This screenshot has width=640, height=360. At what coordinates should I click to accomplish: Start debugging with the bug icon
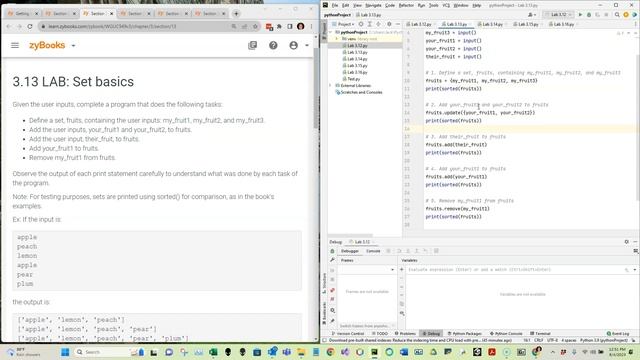pyautogui.click(x=589, y=15)
